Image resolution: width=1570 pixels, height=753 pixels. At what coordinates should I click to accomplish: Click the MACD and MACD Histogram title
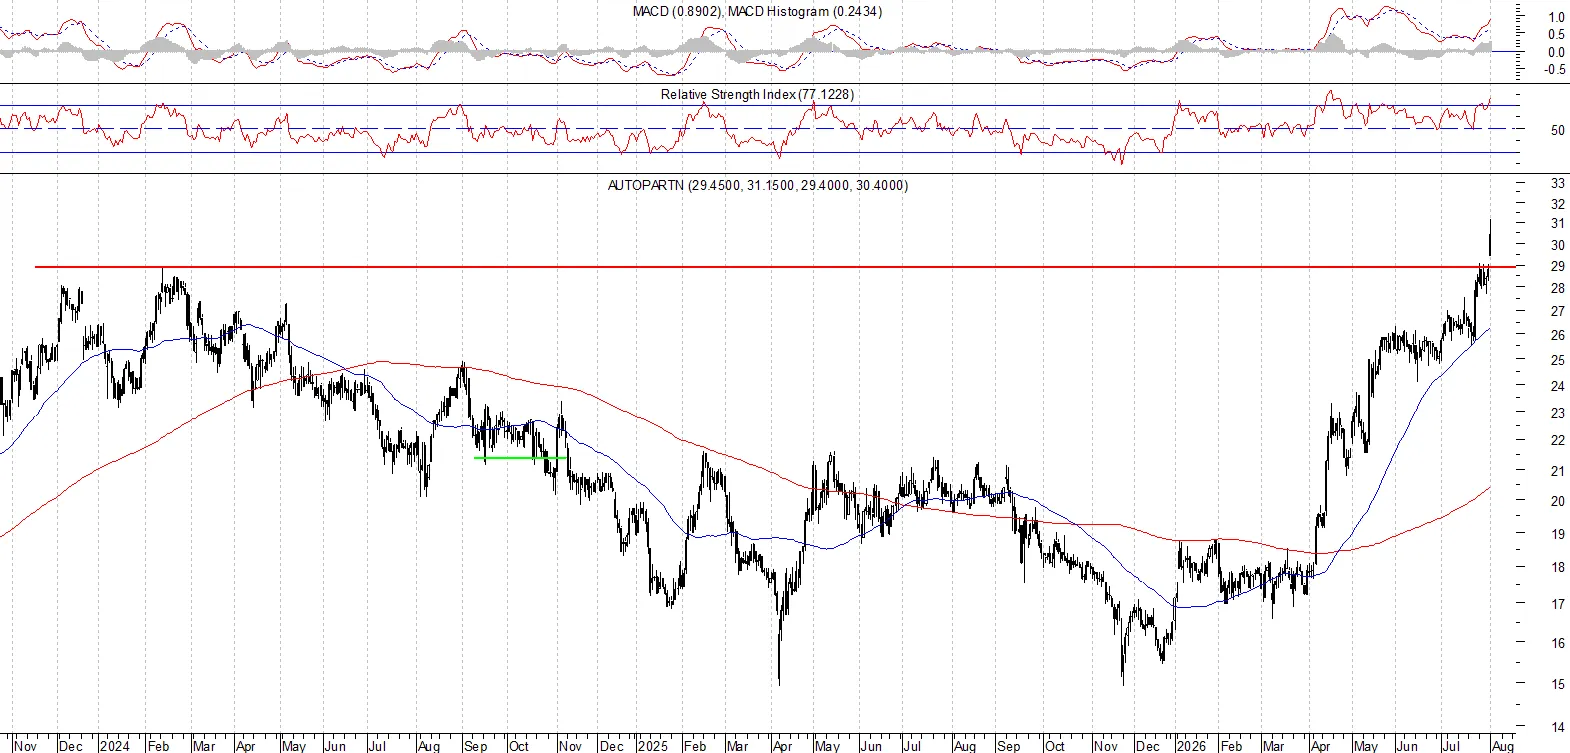pyautogui.click(x=757, y=12)
